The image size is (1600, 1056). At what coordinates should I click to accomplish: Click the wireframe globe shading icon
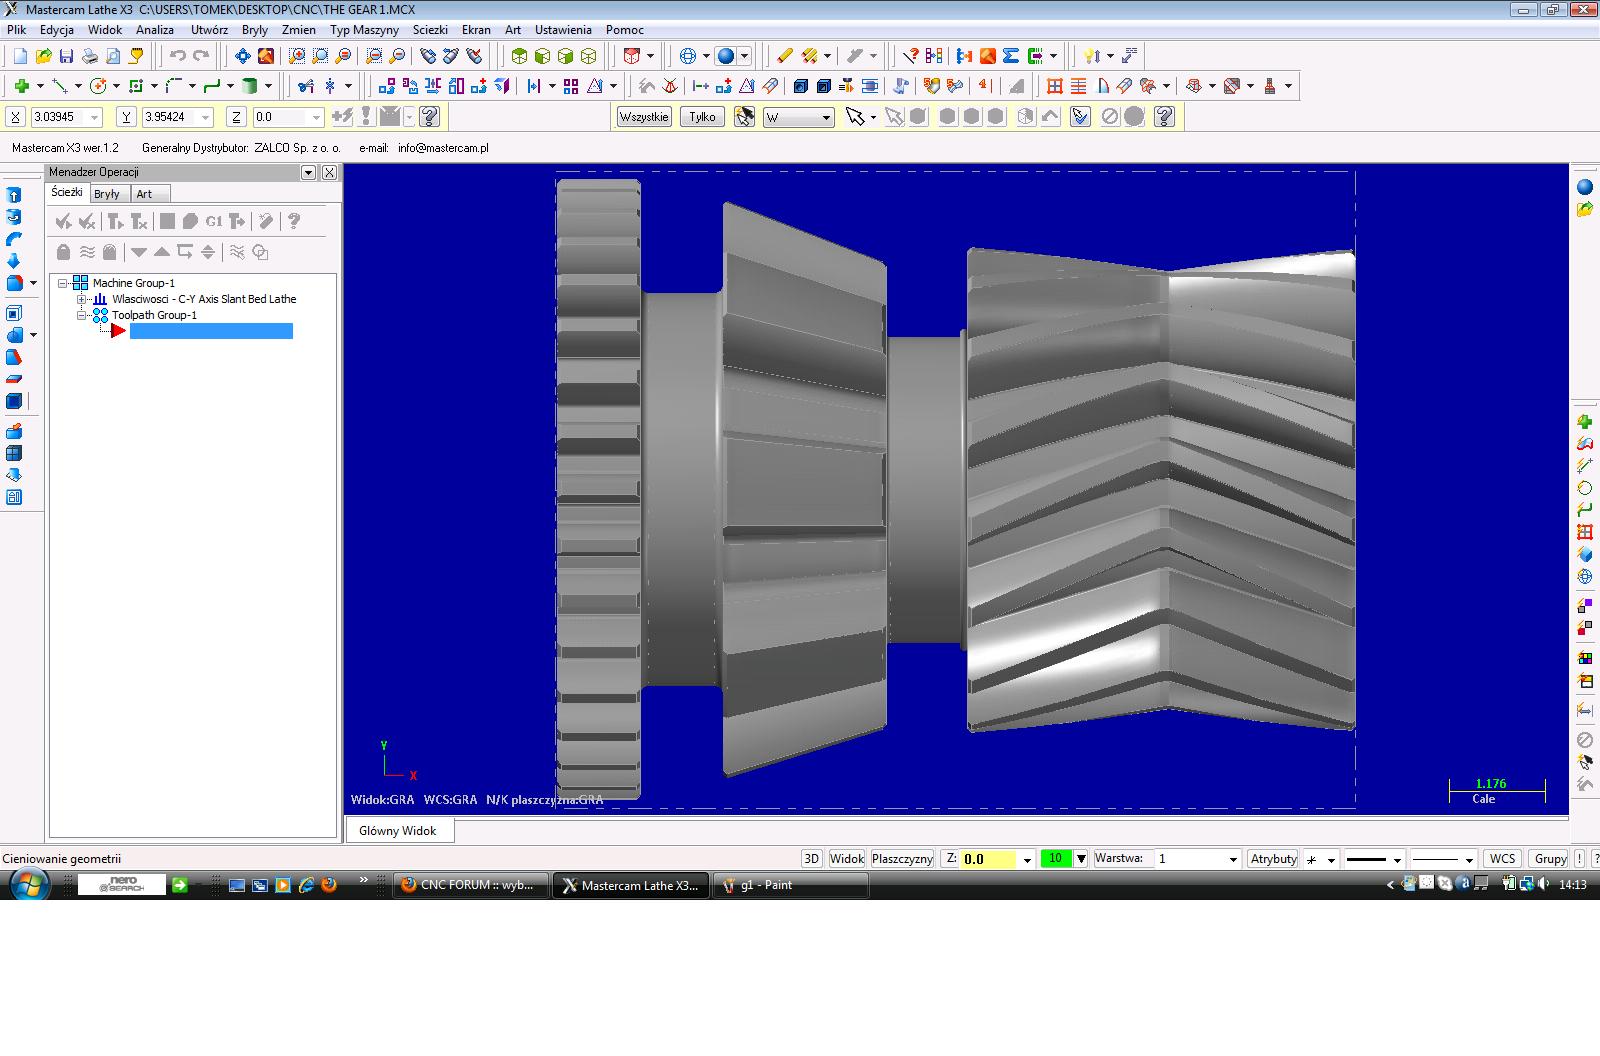click(x=688, y=56)
